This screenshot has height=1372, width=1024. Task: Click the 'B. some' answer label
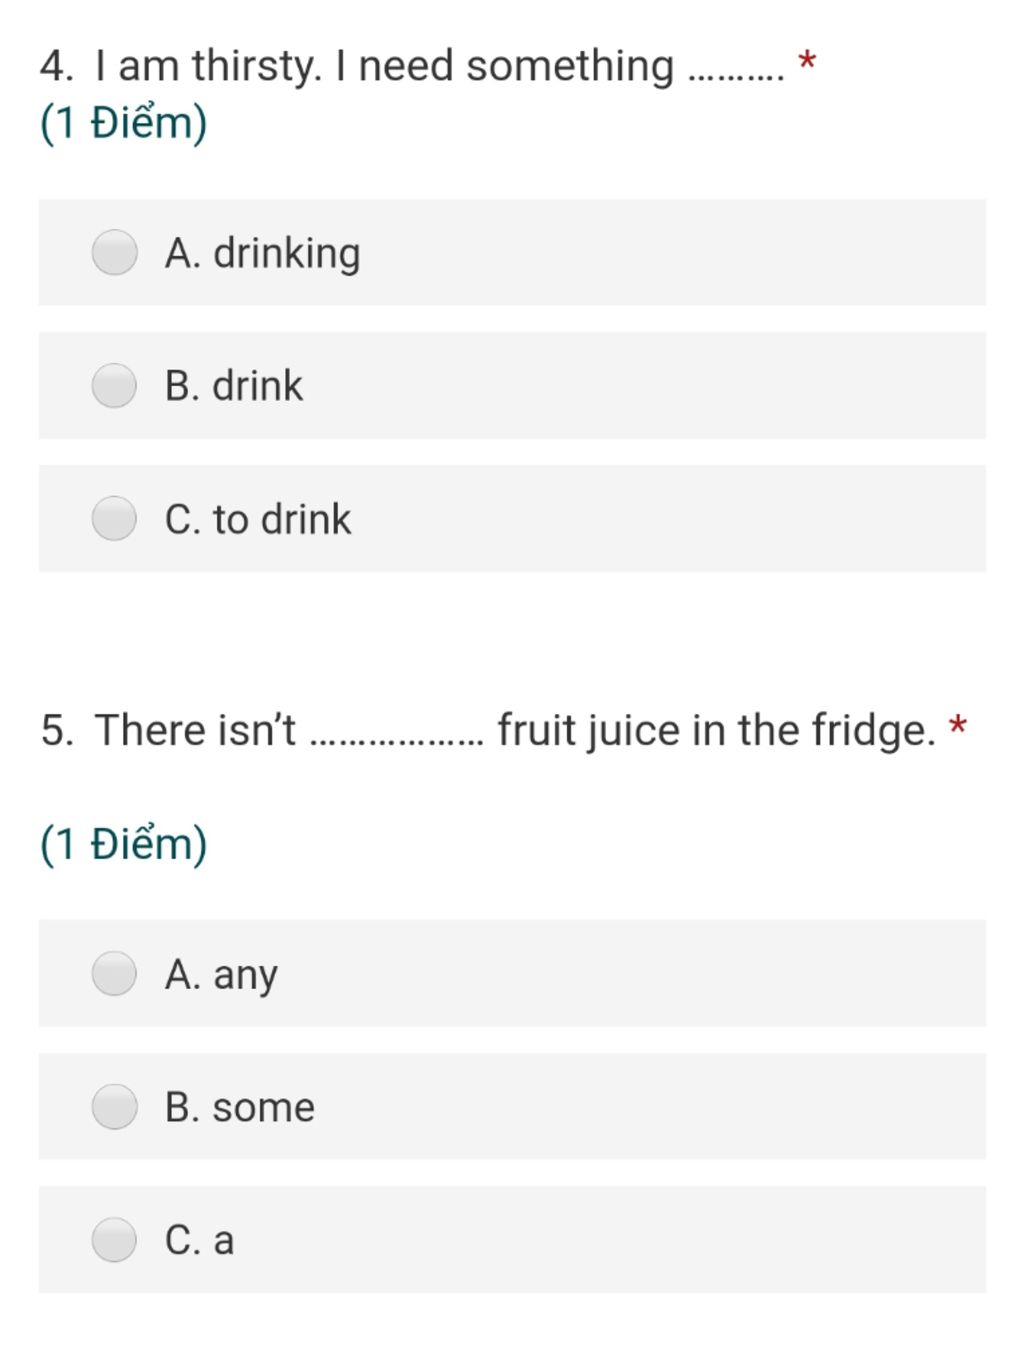(240, 1107)
